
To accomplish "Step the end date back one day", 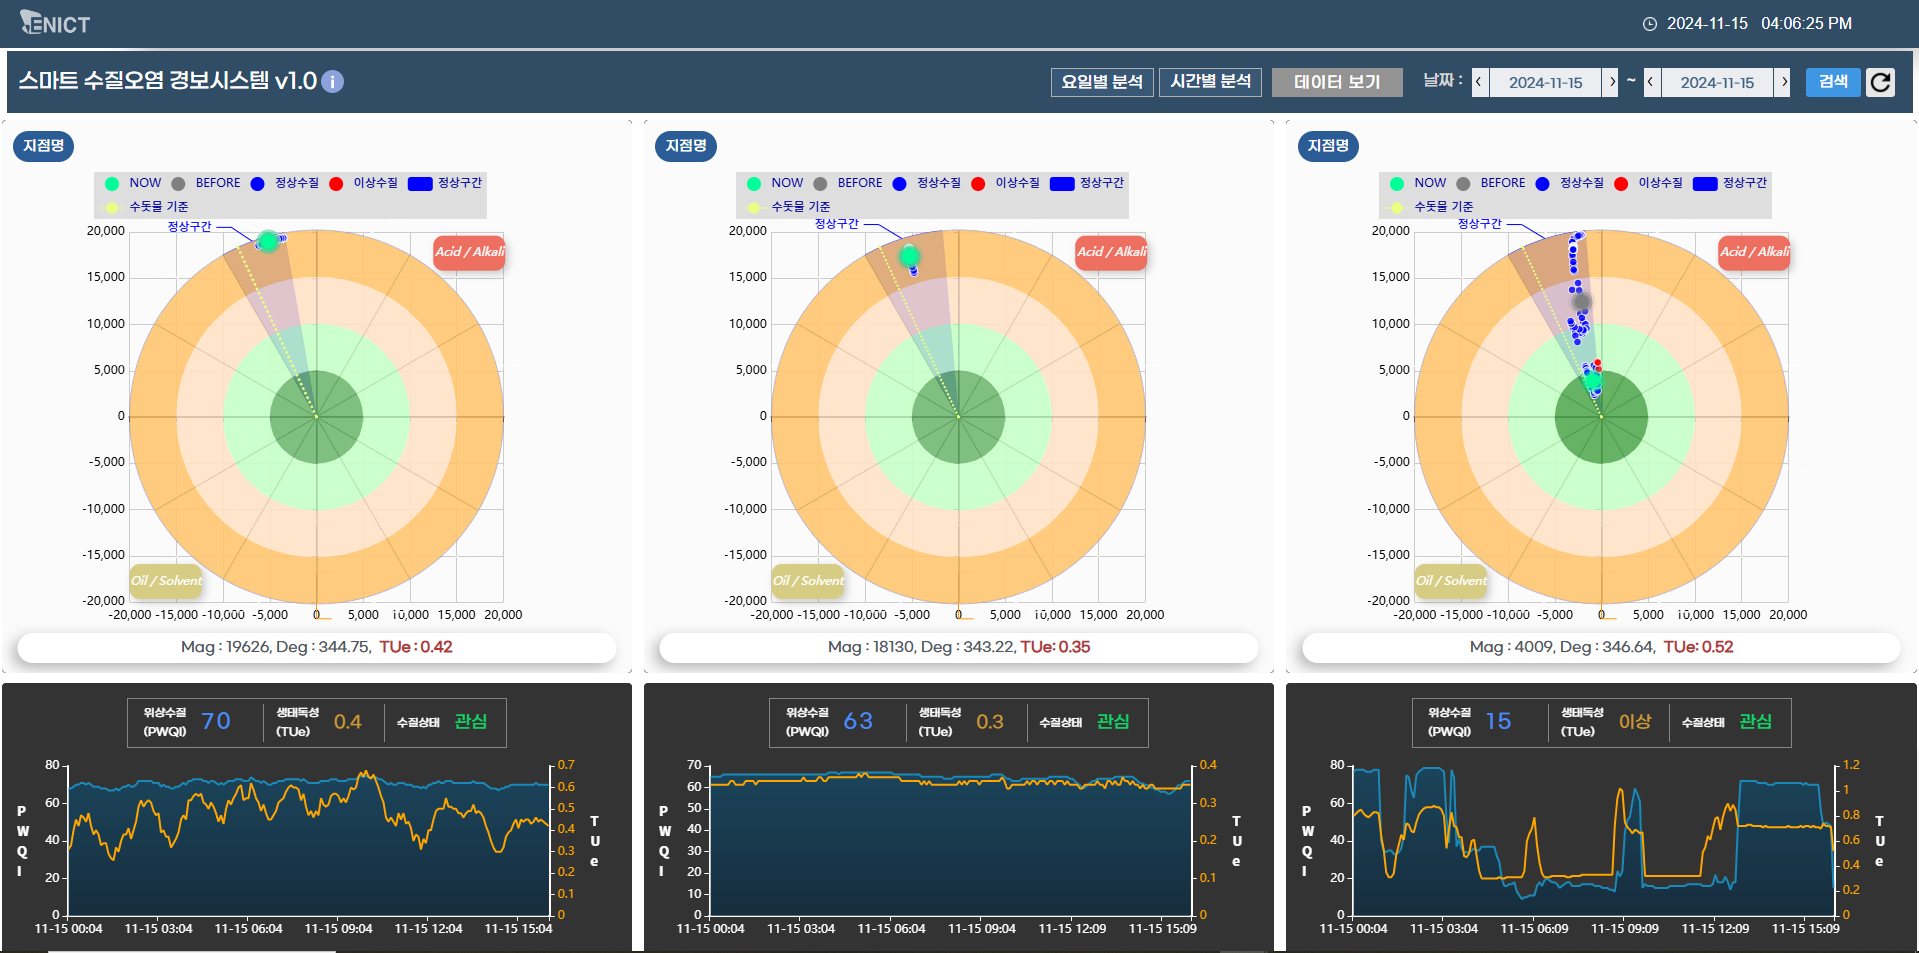I will pos(1651,82).
